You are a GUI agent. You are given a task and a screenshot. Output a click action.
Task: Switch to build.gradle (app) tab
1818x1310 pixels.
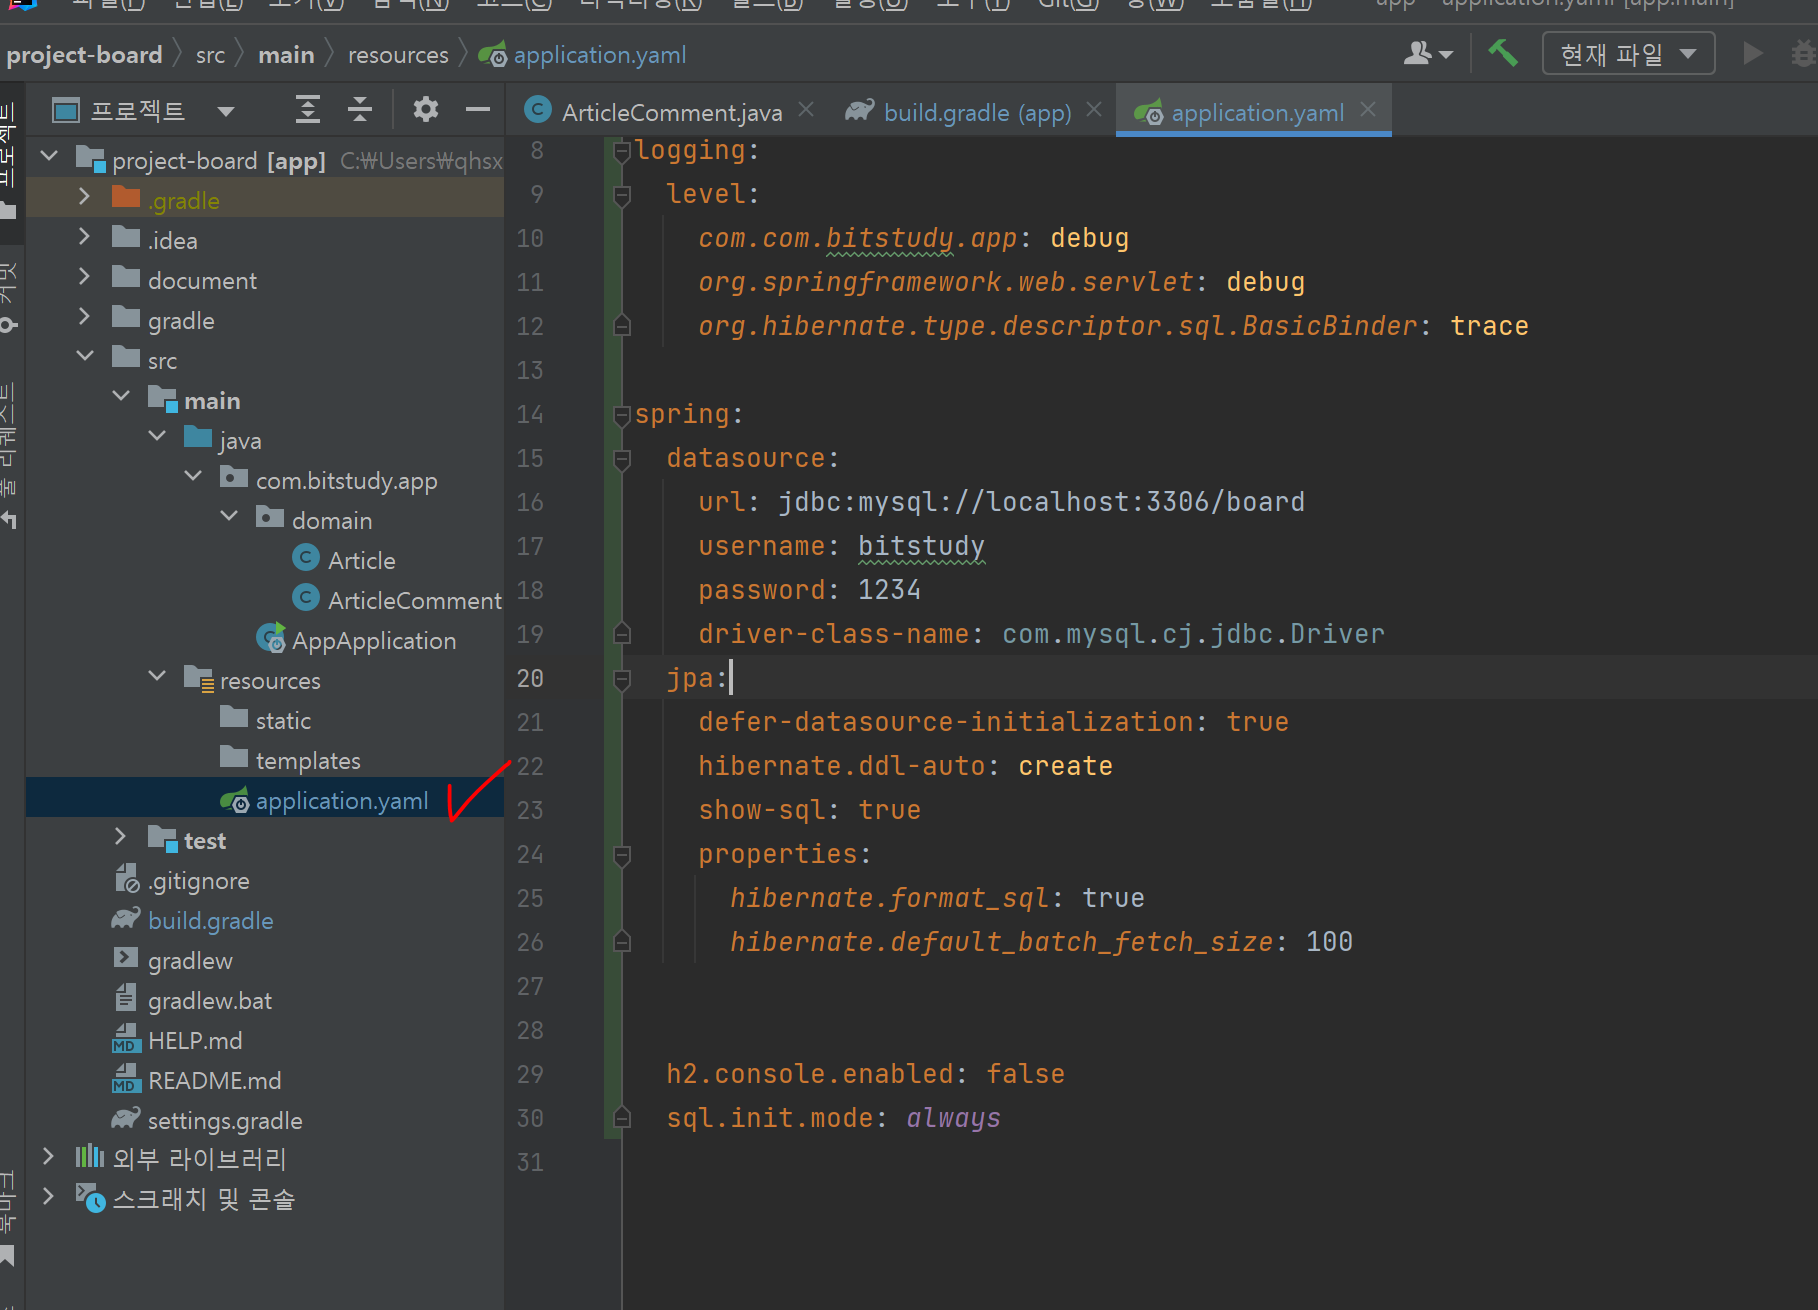point(976,112)
